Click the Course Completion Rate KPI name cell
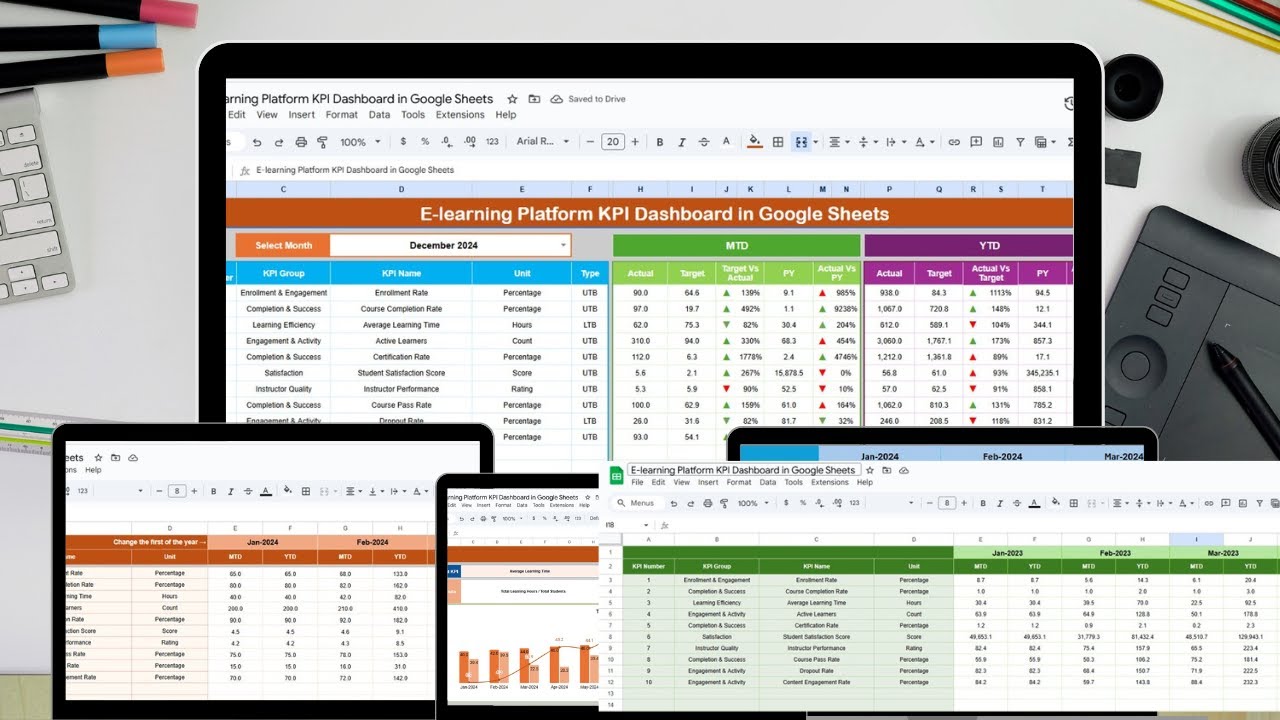Screen dimensions: 1280x720 coord(401,309)
